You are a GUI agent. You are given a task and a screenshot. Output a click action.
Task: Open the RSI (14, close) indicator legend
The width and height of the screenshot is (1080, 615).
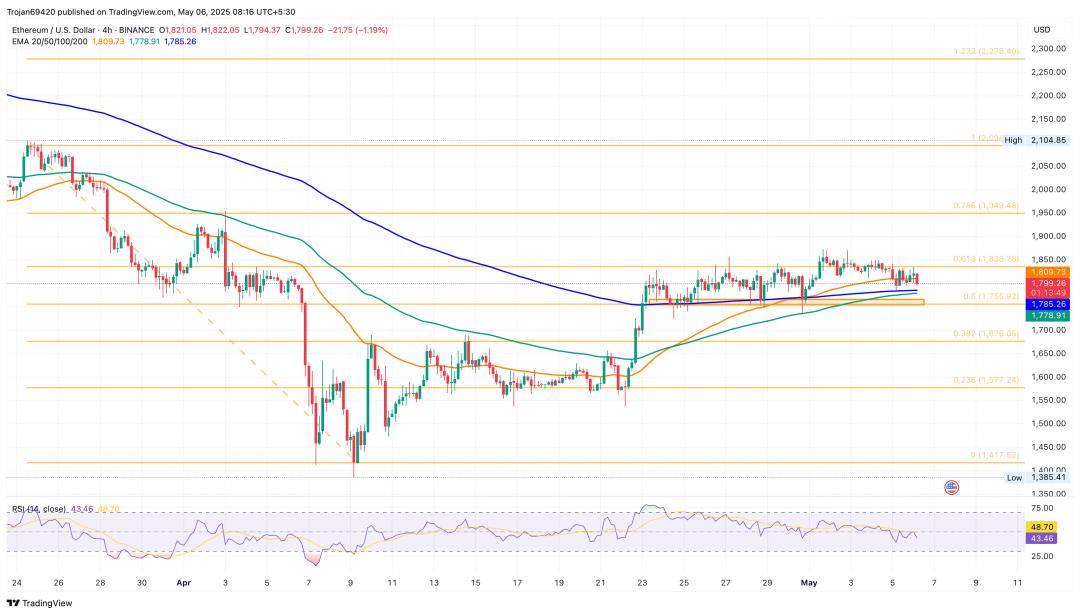pyautogui.click(x=39, y=509)
